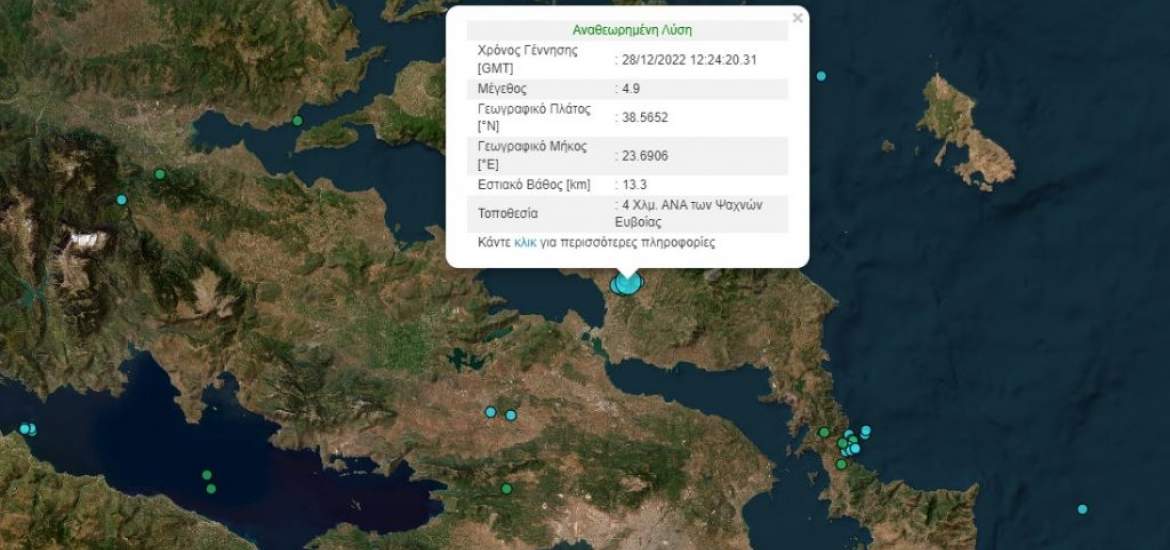Image resolution: width=1170 pixels, height=550 pixels.
Task: Click the southernmost green marker in the southeastern cluster
Action: (841, 464)
